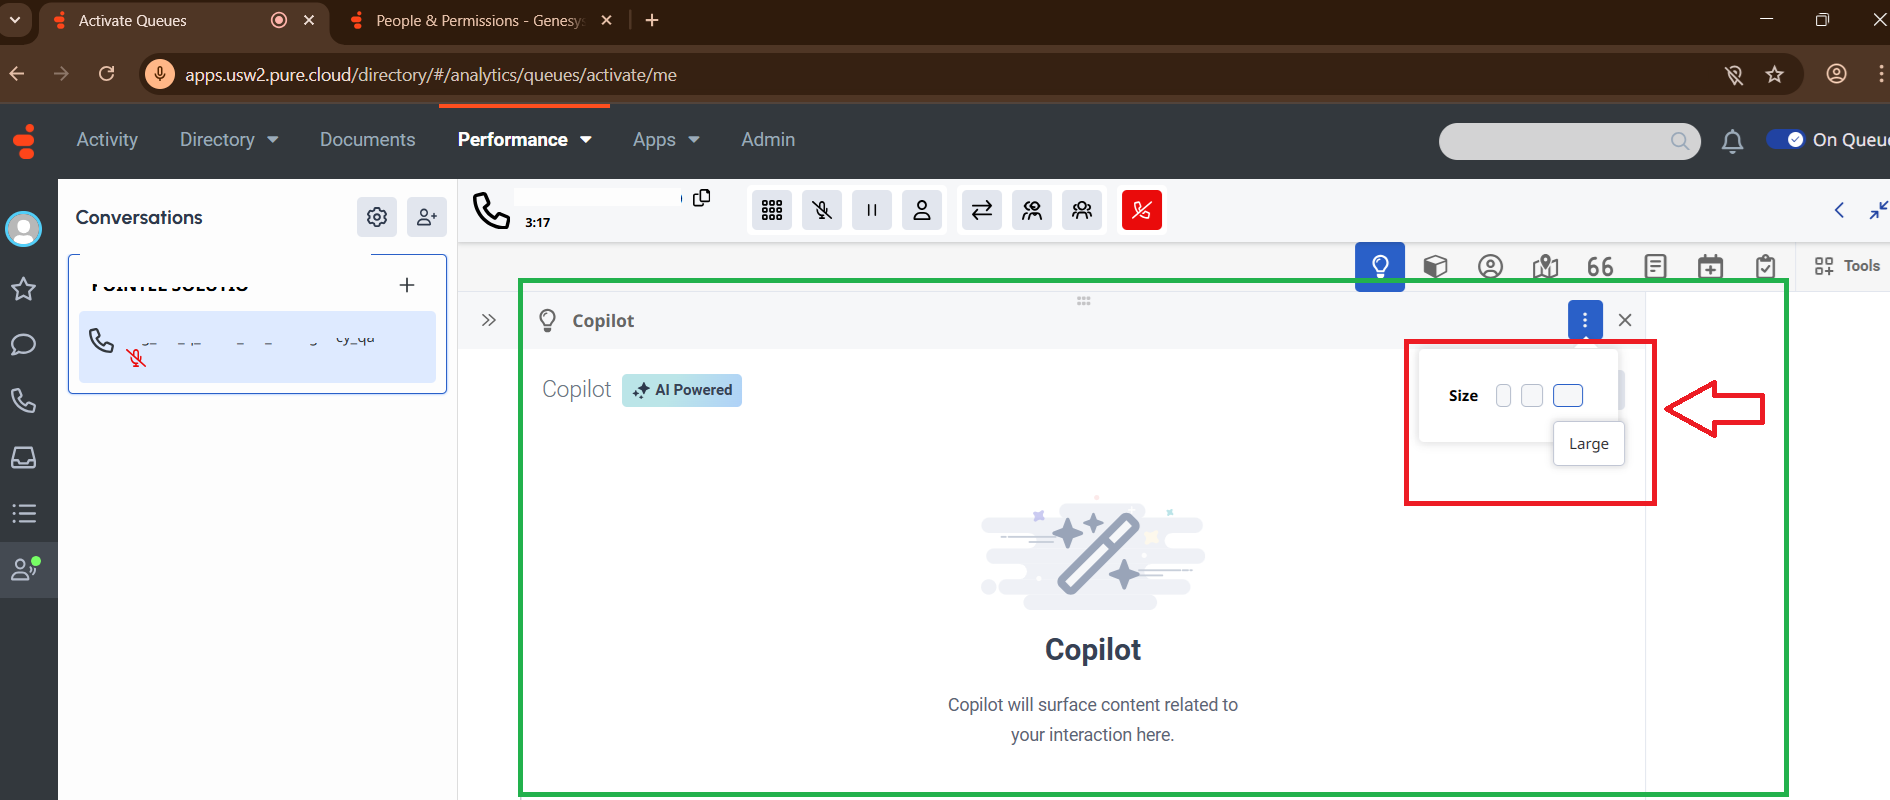Open the Tools menu
Viewport: 1890px width, 800px height.
(1847, 266)
